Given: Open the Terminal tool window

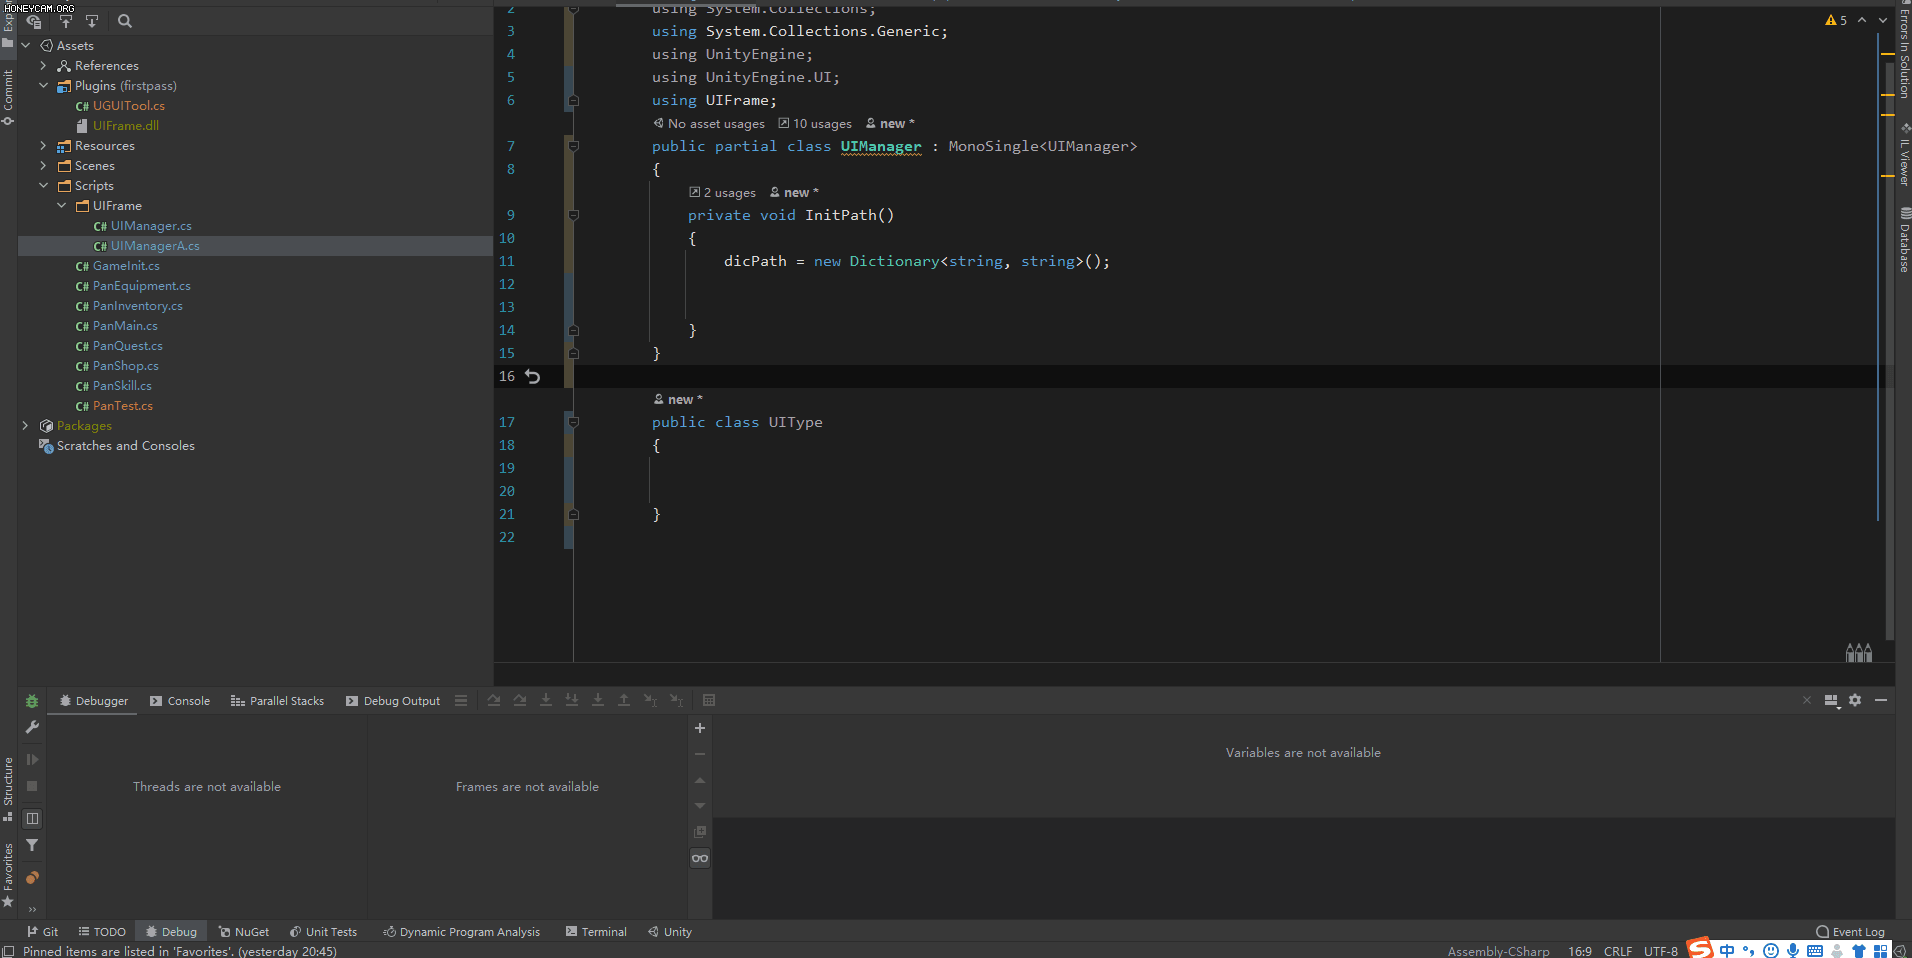Looking at the screenshot, I should 596,932.
